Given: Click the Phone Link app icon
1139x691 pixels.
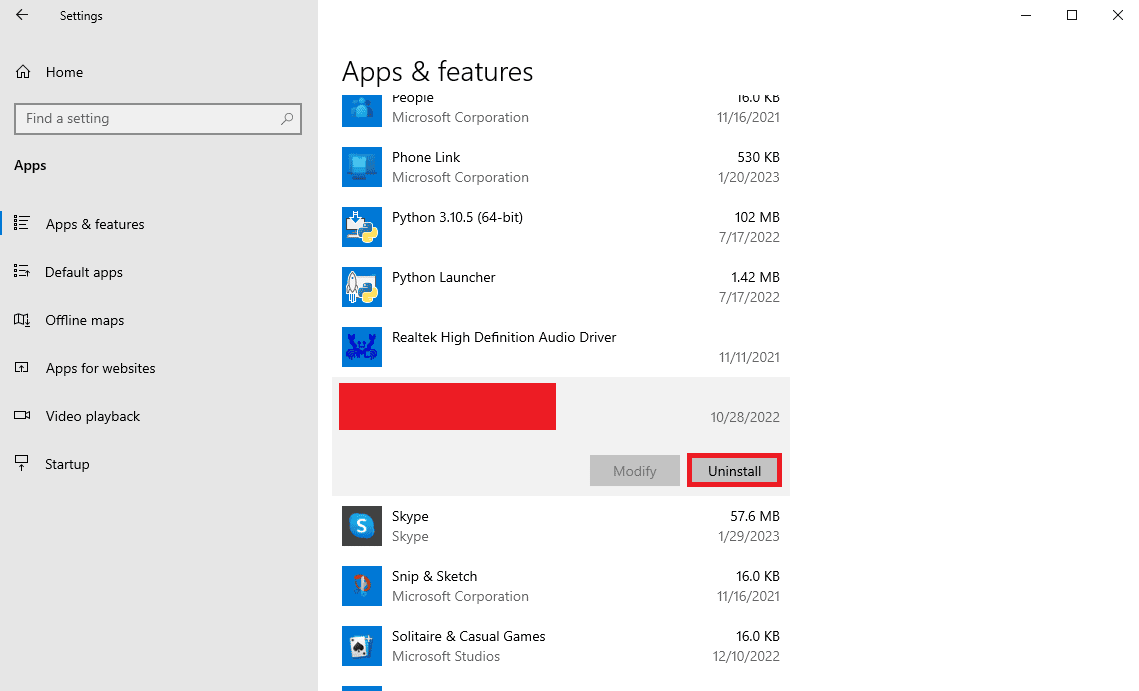Looking at the screenshot, I should [361, 167].
